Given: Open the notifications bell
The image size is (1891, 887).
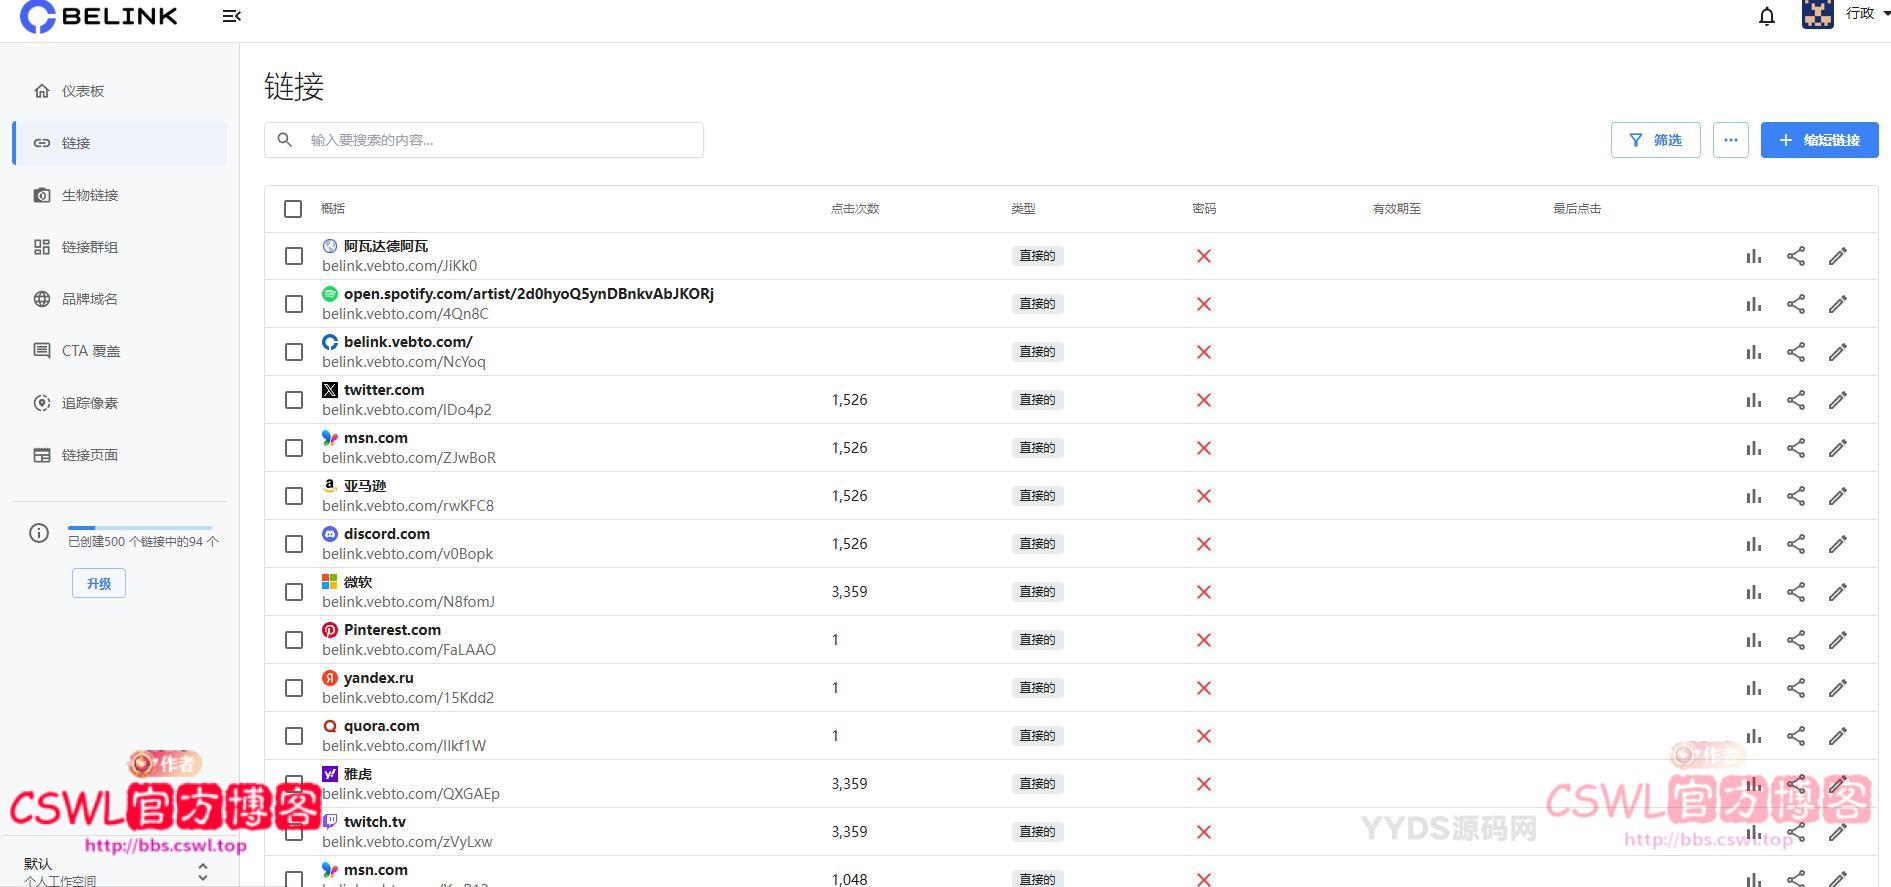Looking at the screenshot, I should [1767, 16].
